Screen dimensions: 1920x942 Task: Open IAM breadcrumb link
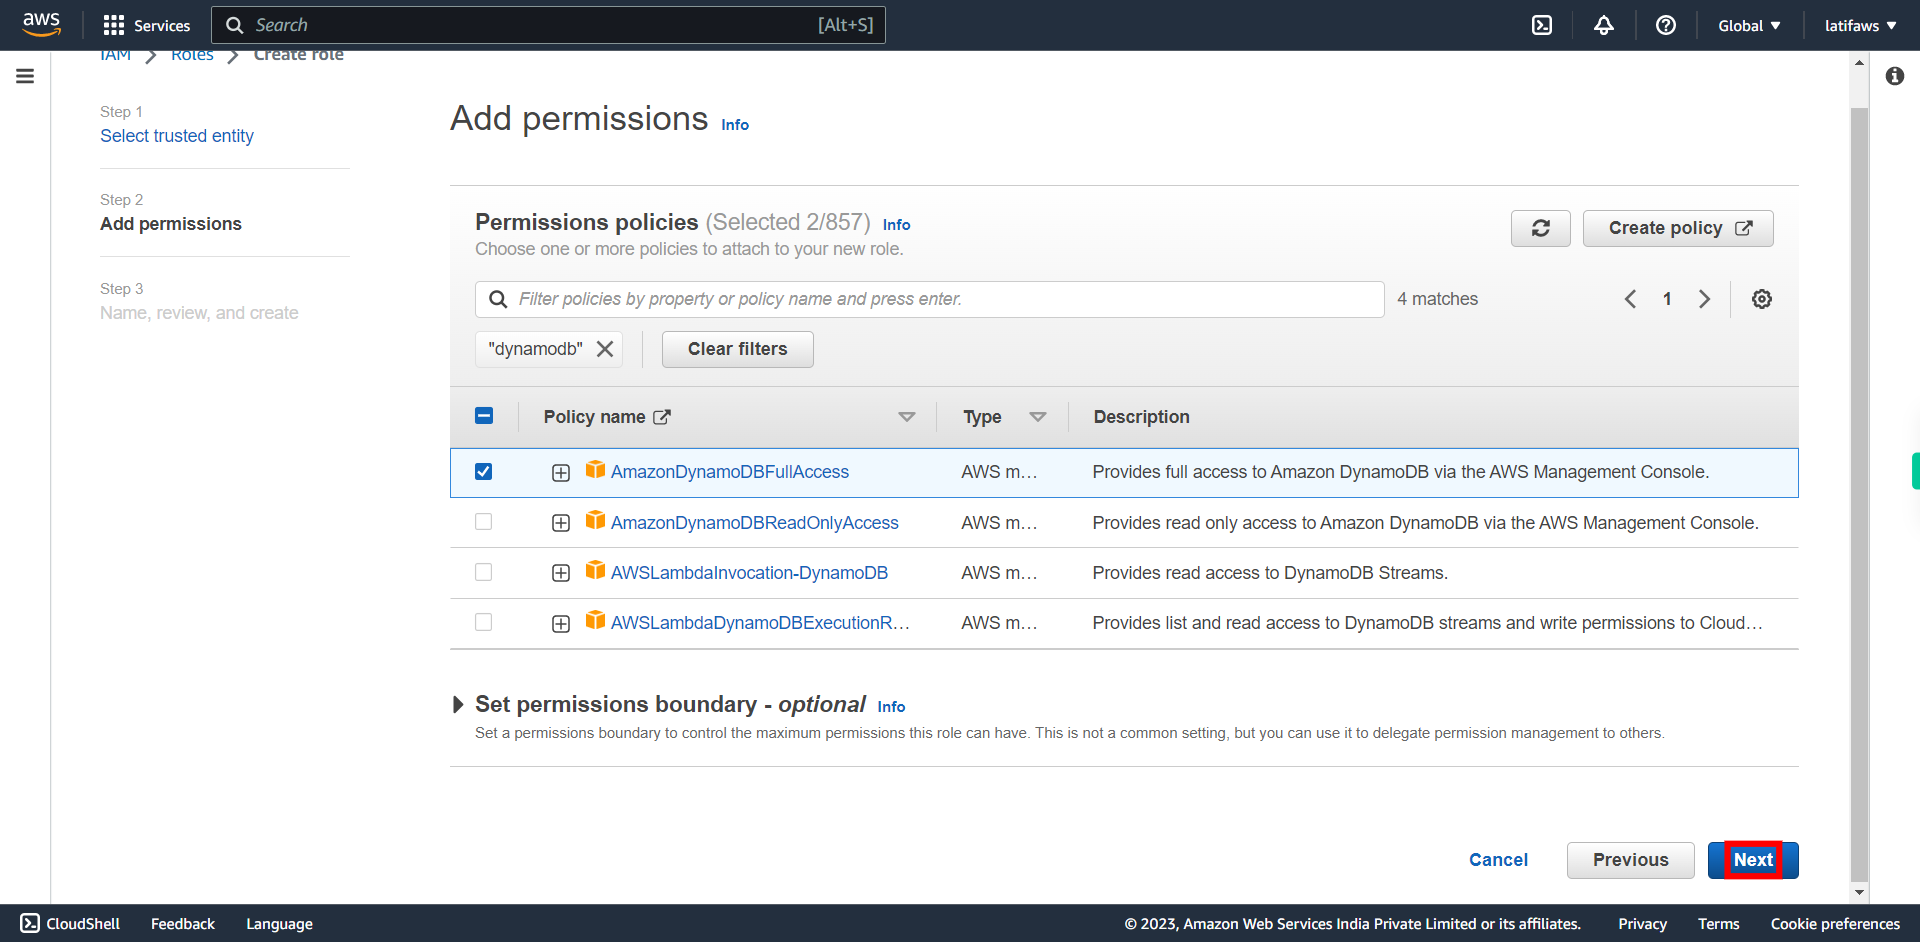tap(116, 56)
